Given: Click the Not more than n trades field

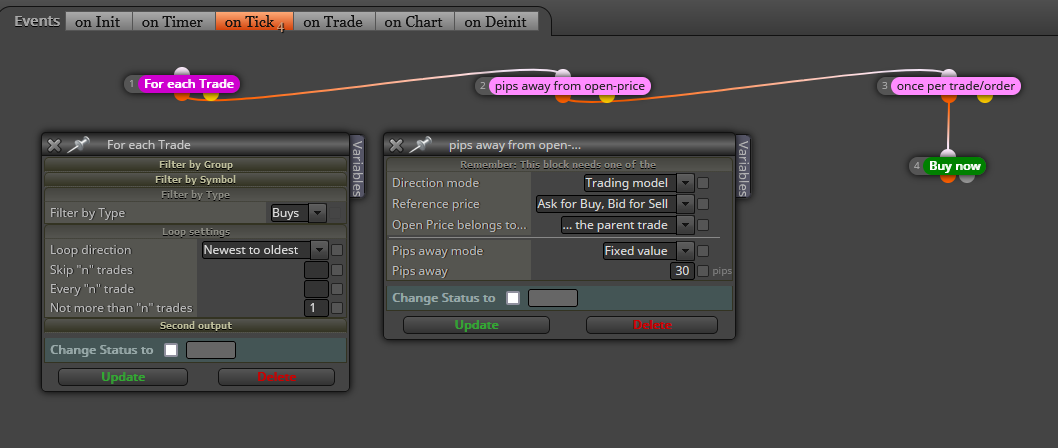Looking at the screenshot, I should tap(316, 308).
